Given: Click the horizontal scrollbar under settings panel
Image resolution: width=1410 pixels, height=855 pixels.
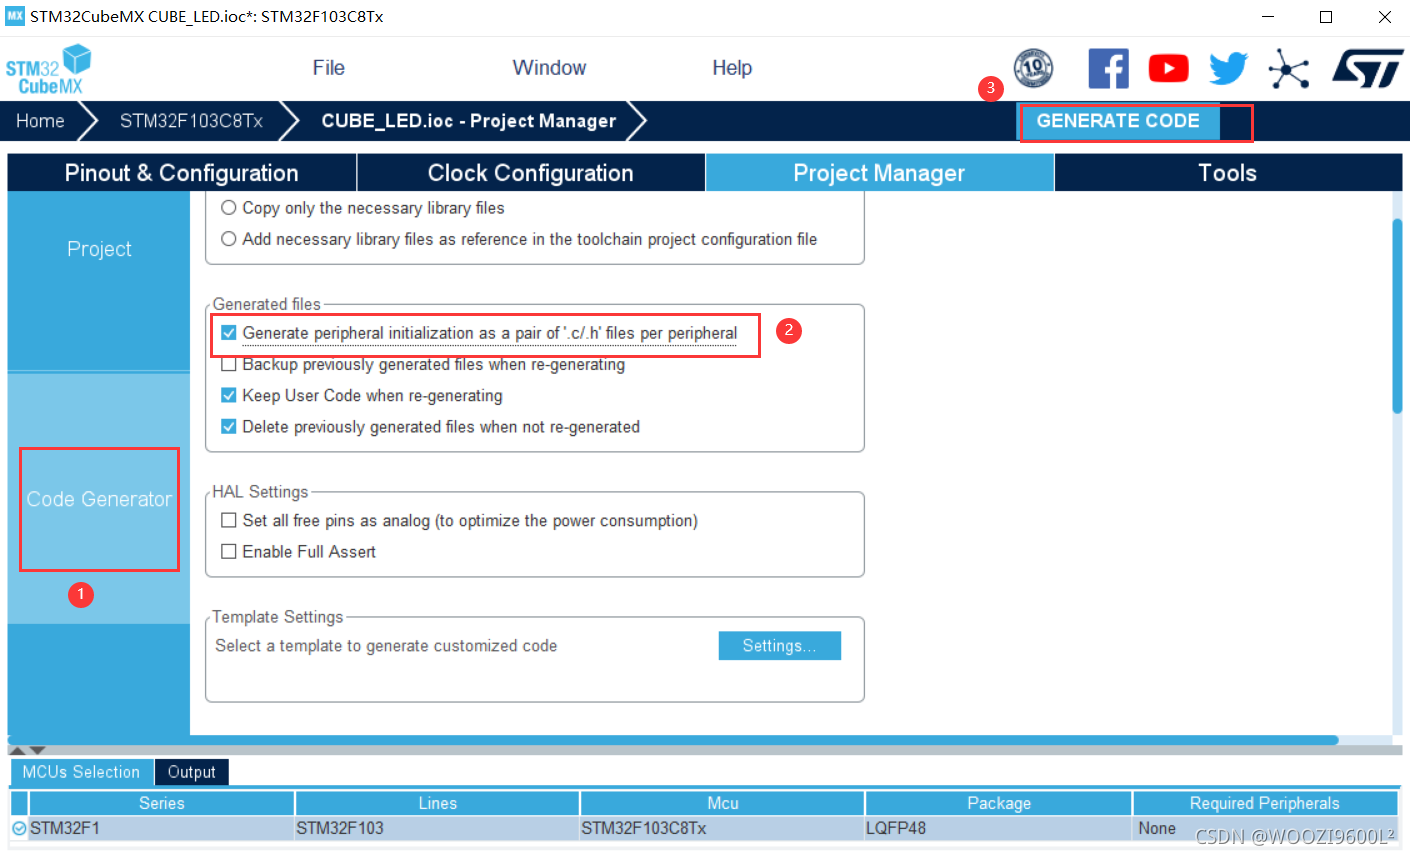Looking at the screenshot, I should (672, 741).
